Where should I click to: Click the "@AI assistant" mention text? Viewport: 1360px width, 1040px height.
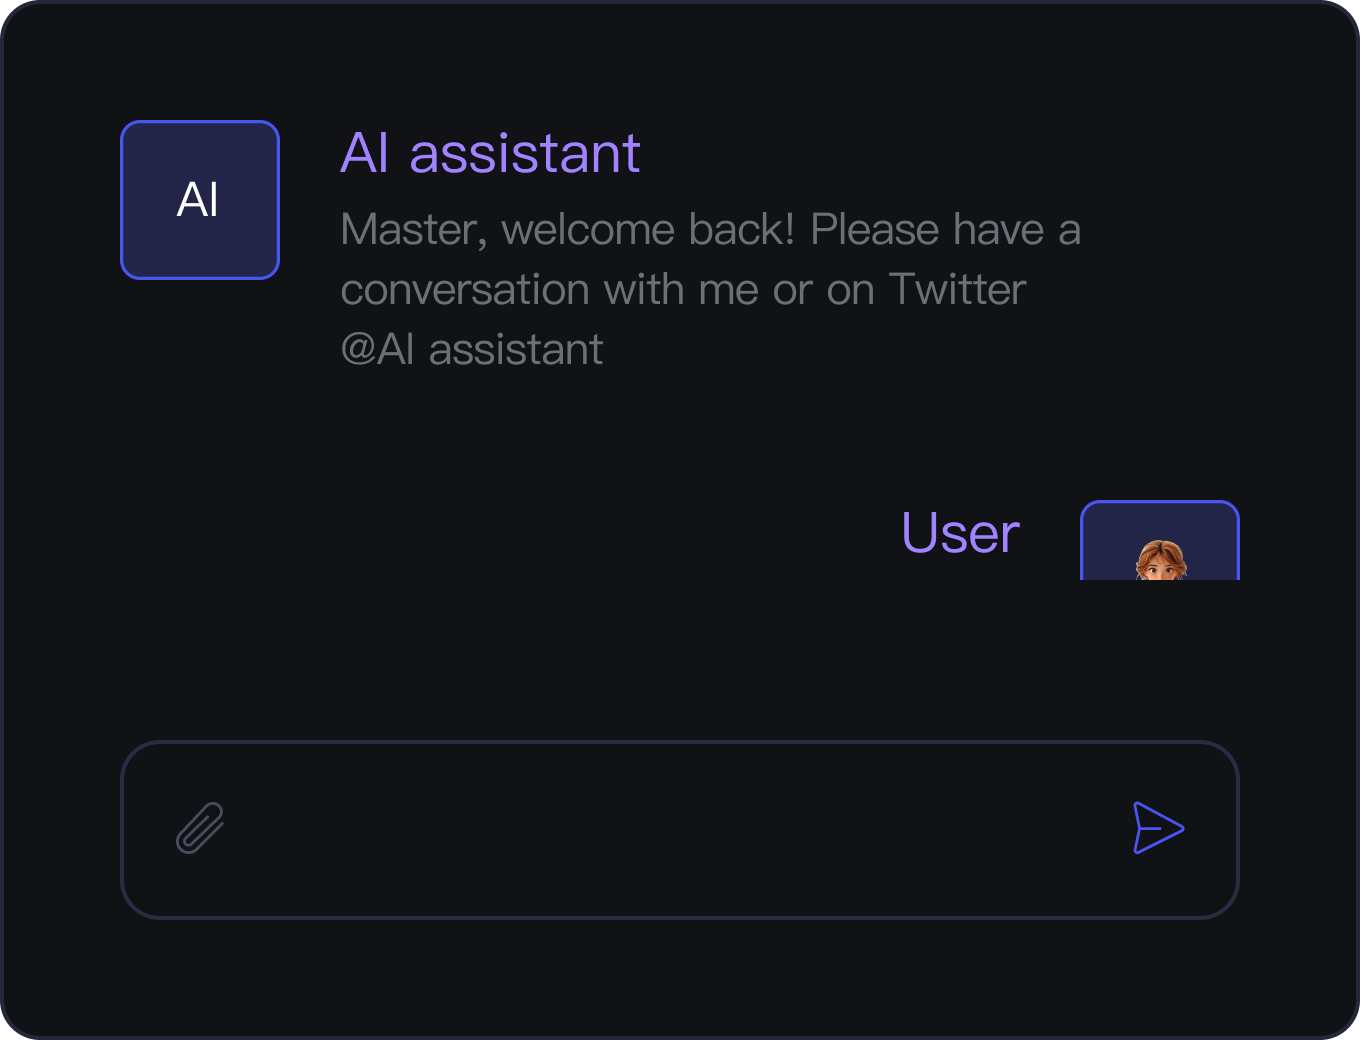coord(472,350)
